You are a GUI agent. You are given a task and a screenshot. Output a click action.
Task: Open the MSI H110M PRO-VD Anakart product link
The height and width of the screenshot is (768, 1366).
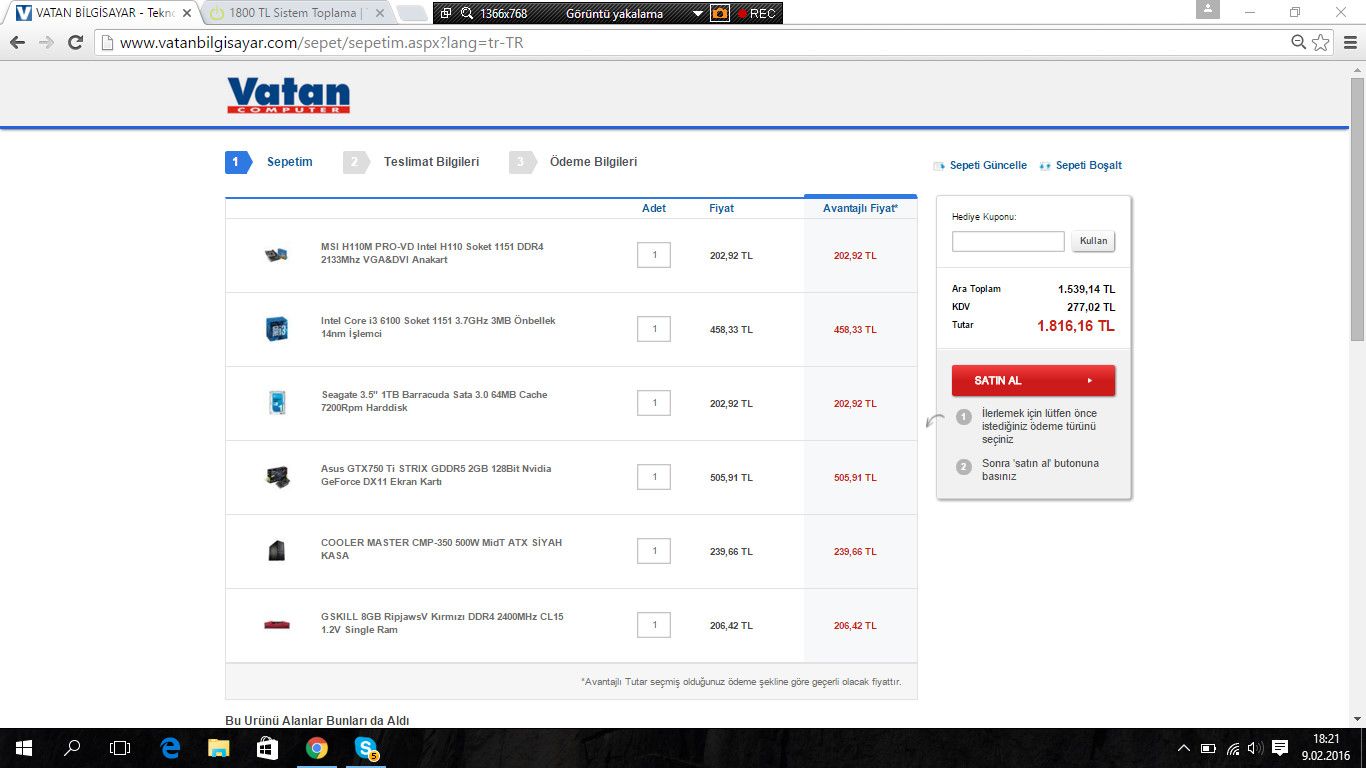[x=432, y=253]
